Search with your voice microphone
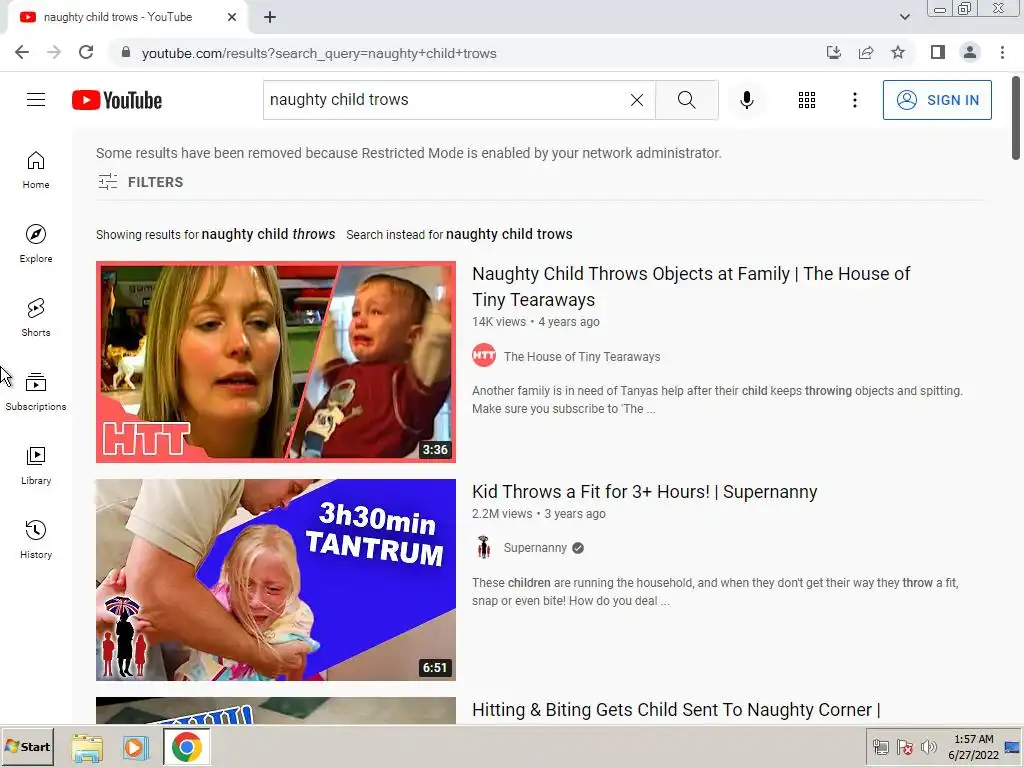The width and height of the screenshot is (1024, 768). coord(747,100)
